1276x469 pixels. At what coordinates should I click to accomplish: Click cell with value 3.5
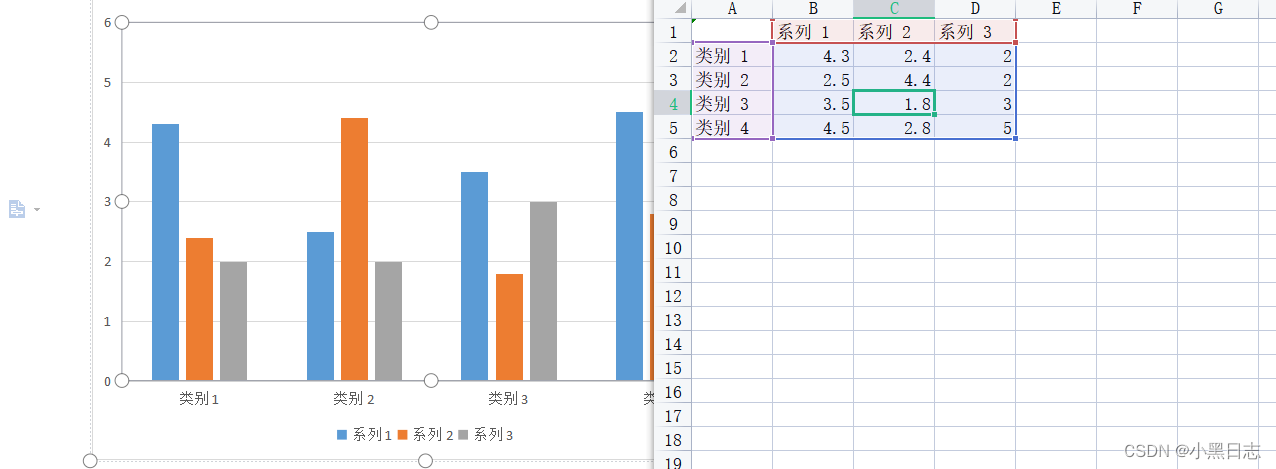(x=813, y=103)
